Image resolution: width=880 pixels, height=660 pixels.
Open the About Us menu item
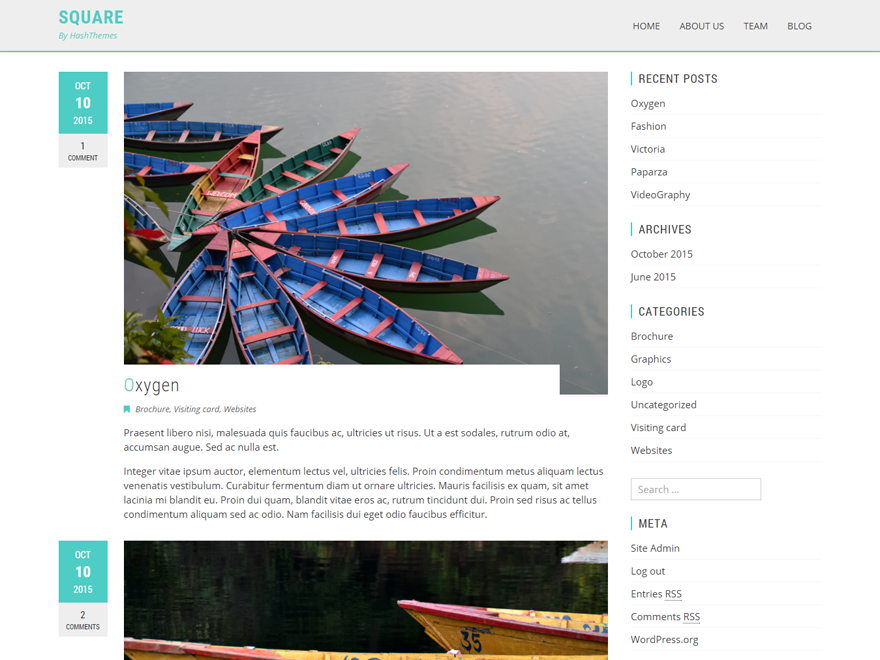click(702, 26)
